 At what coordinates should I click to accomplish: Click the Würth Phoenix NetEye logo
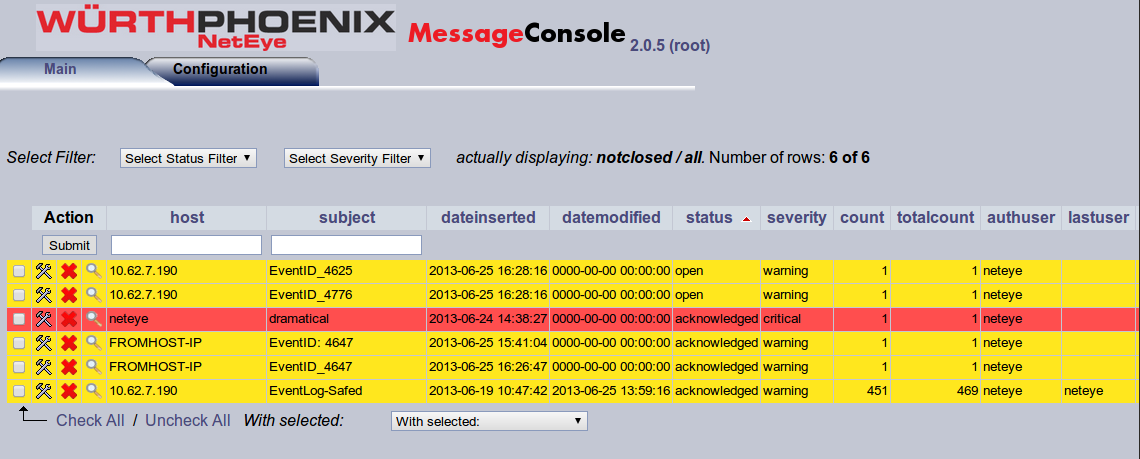pos(216,28)
